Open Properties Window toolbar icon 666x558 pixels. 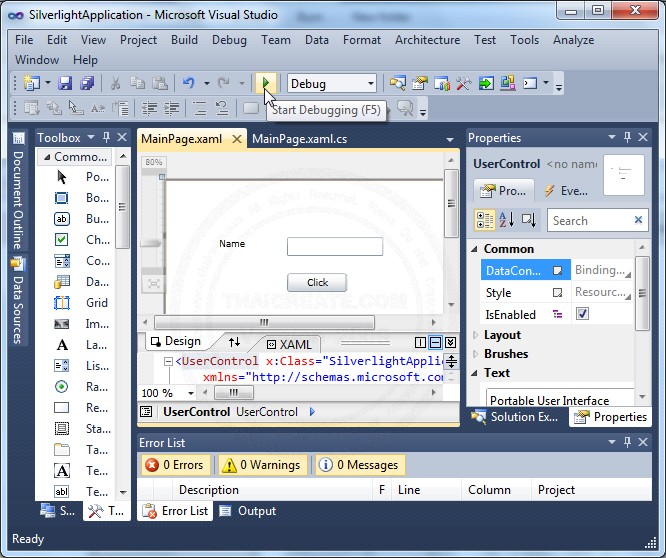(x=420, y=83)
